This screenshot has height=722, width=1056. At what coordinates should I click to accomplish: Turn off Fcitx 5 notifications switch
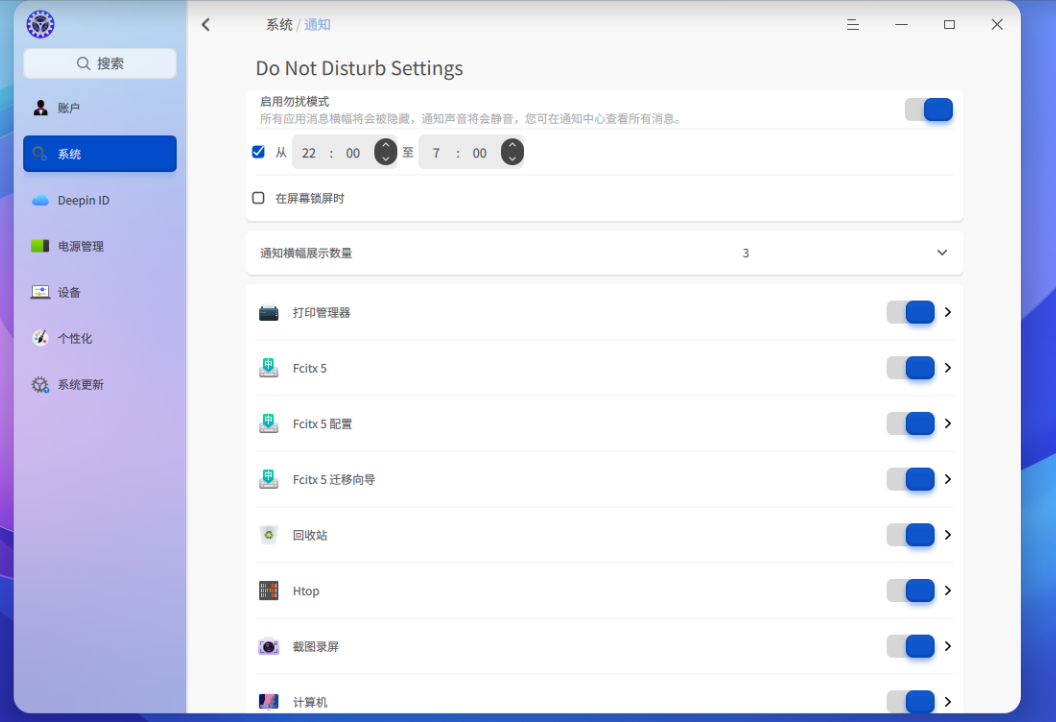coord(911,368)
